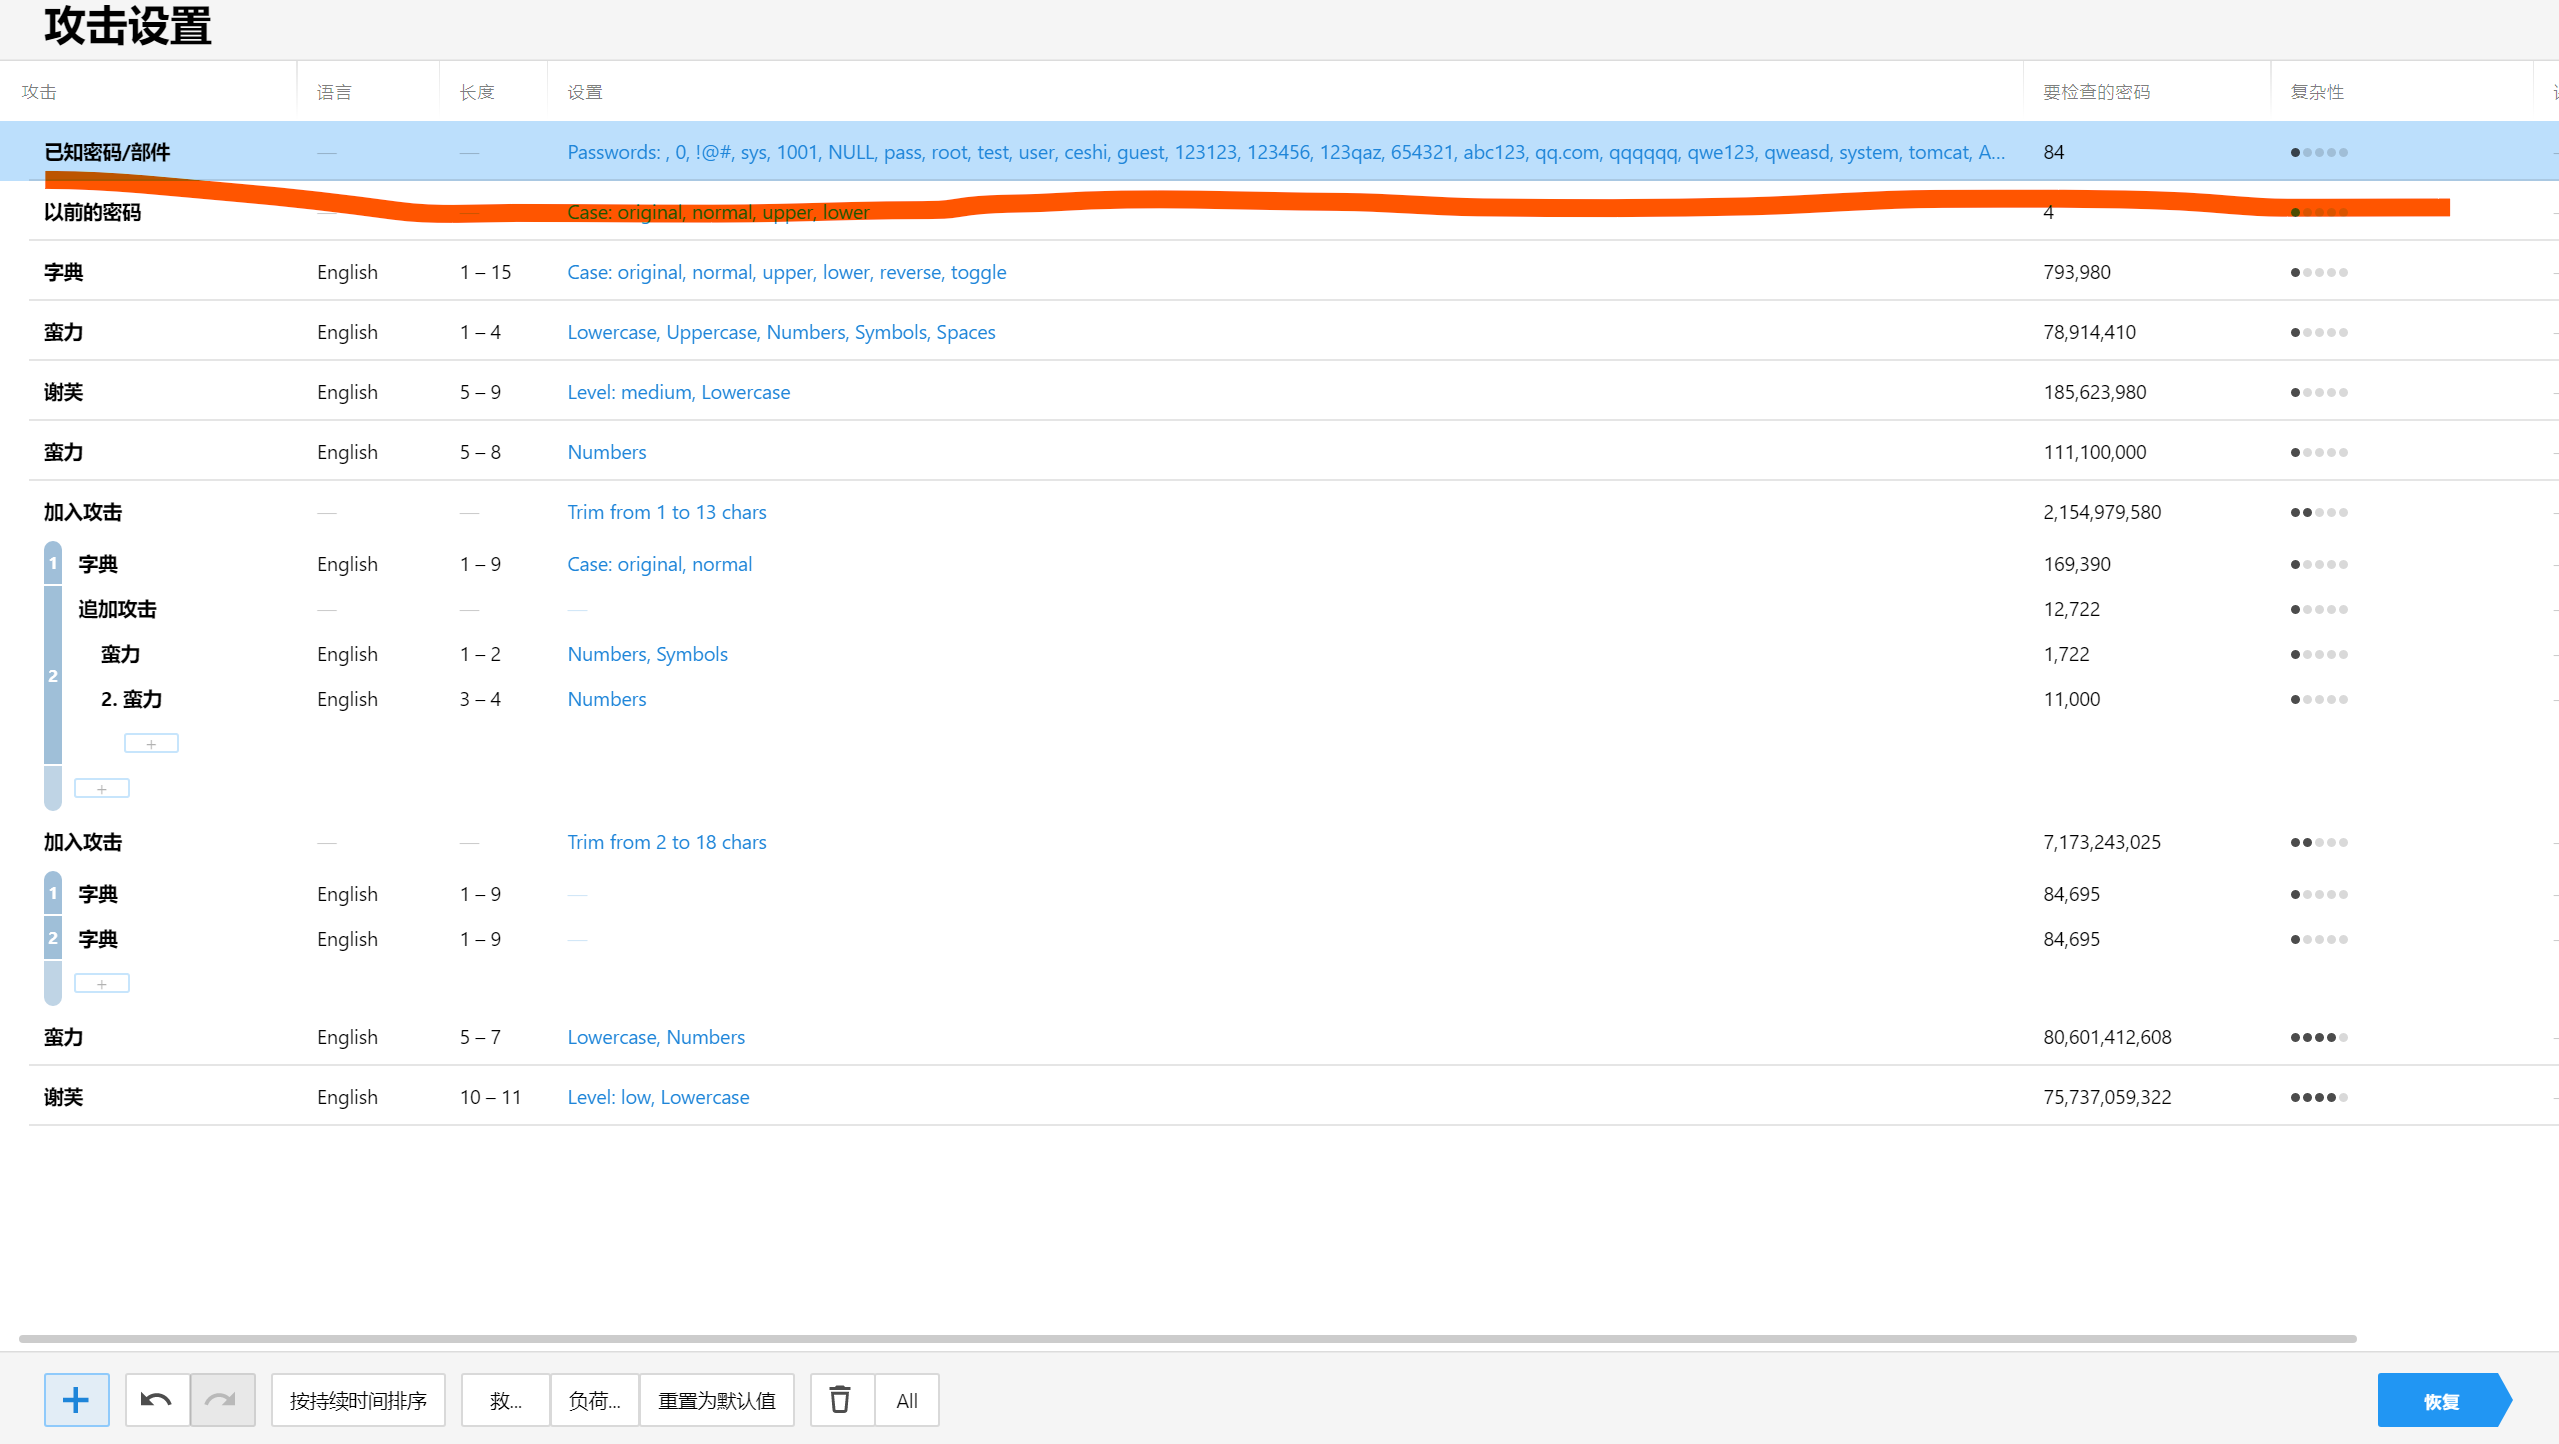2559x1444 pixels.
Task: Click the redo arrow icon
Action: [x=221, y=1400]
